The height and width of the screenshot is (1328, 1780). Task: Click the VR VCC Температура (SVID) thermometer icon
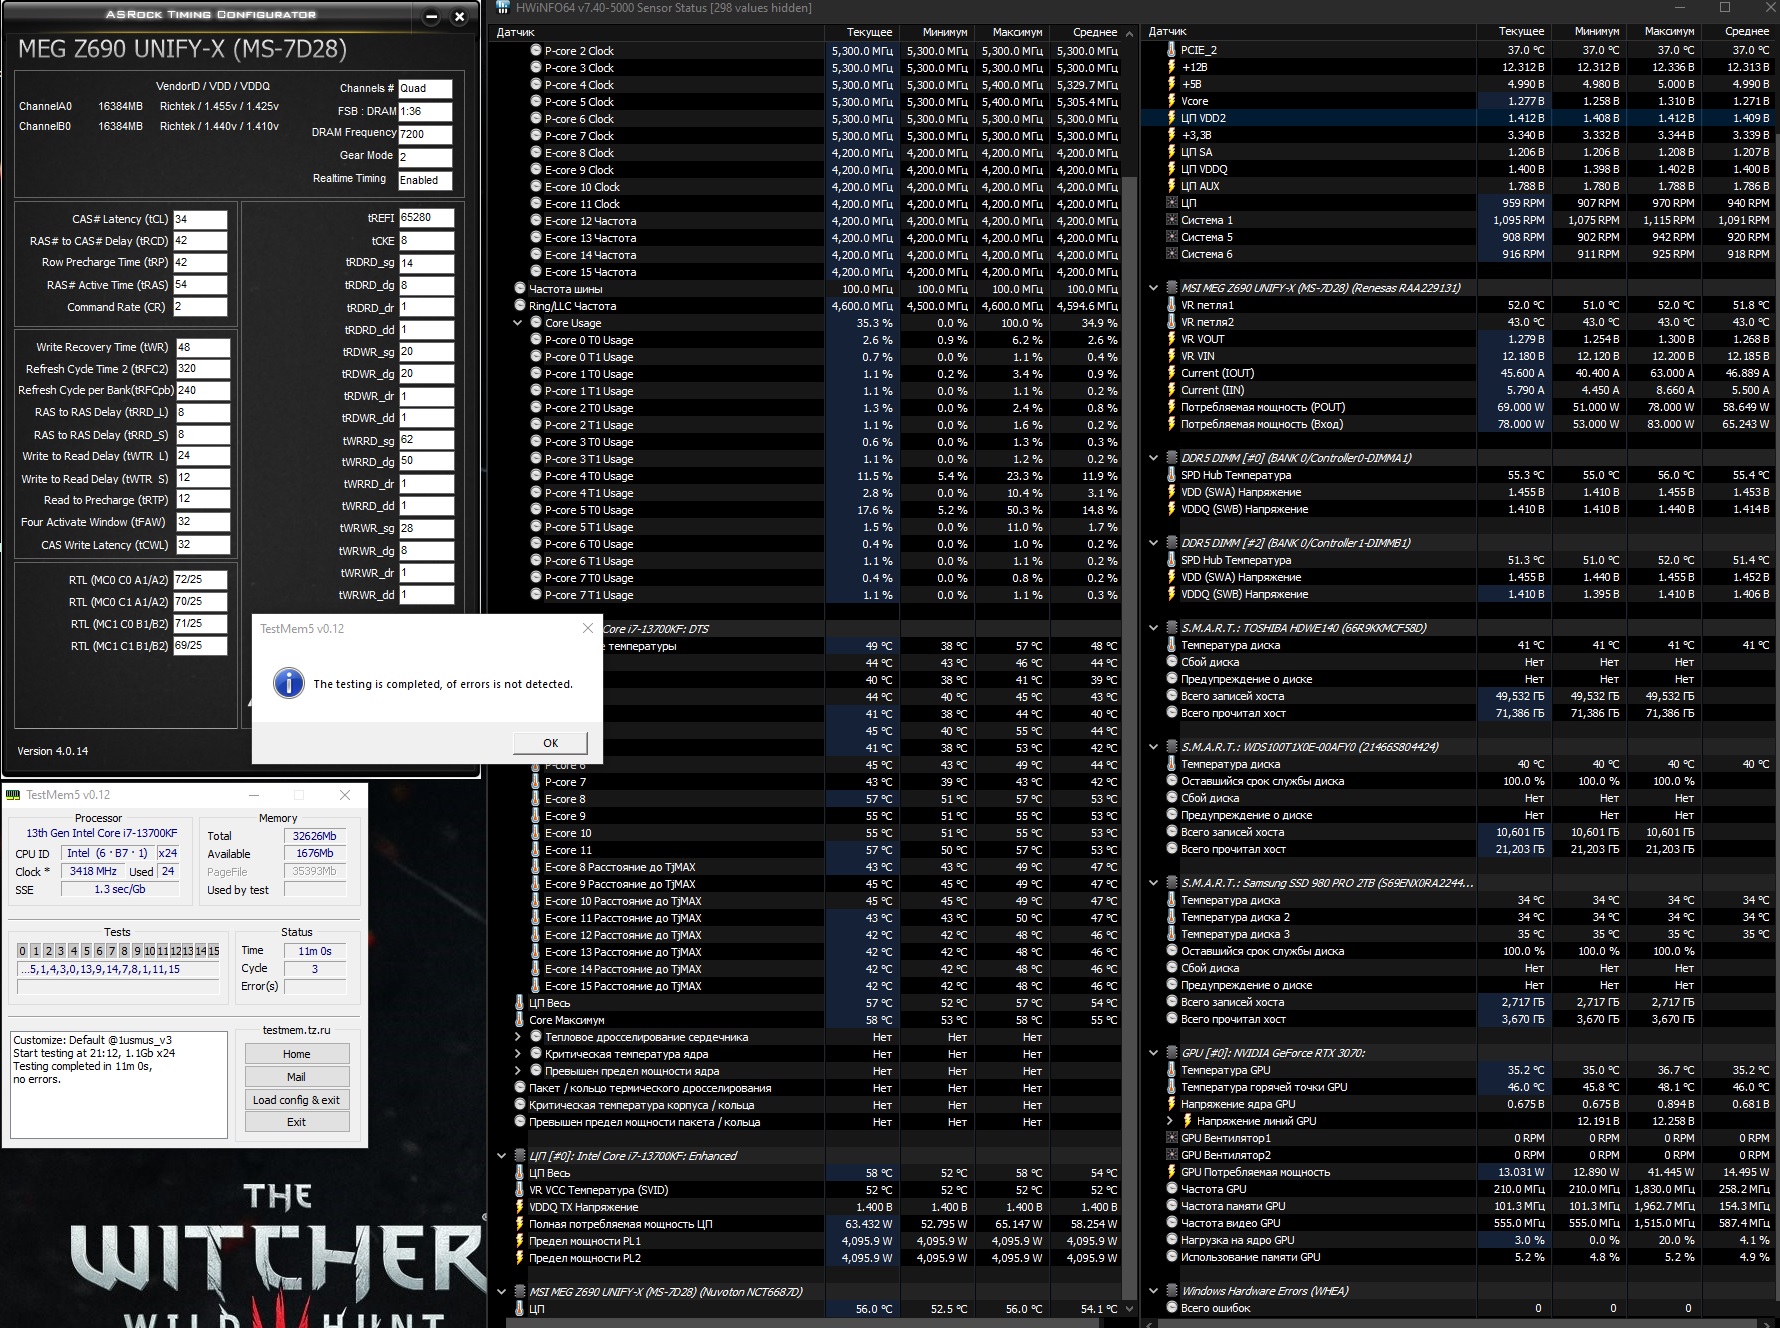(520, 1190)
